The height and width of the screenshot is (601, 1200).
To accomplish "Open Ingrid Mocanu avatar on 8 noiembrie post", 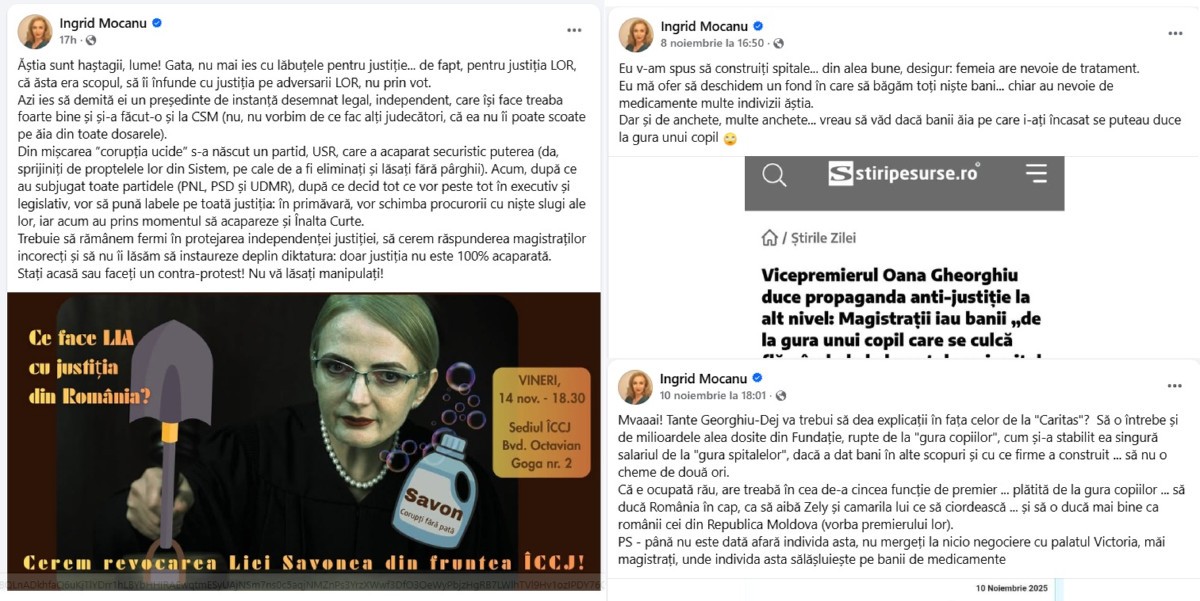I will pos(636,35).
